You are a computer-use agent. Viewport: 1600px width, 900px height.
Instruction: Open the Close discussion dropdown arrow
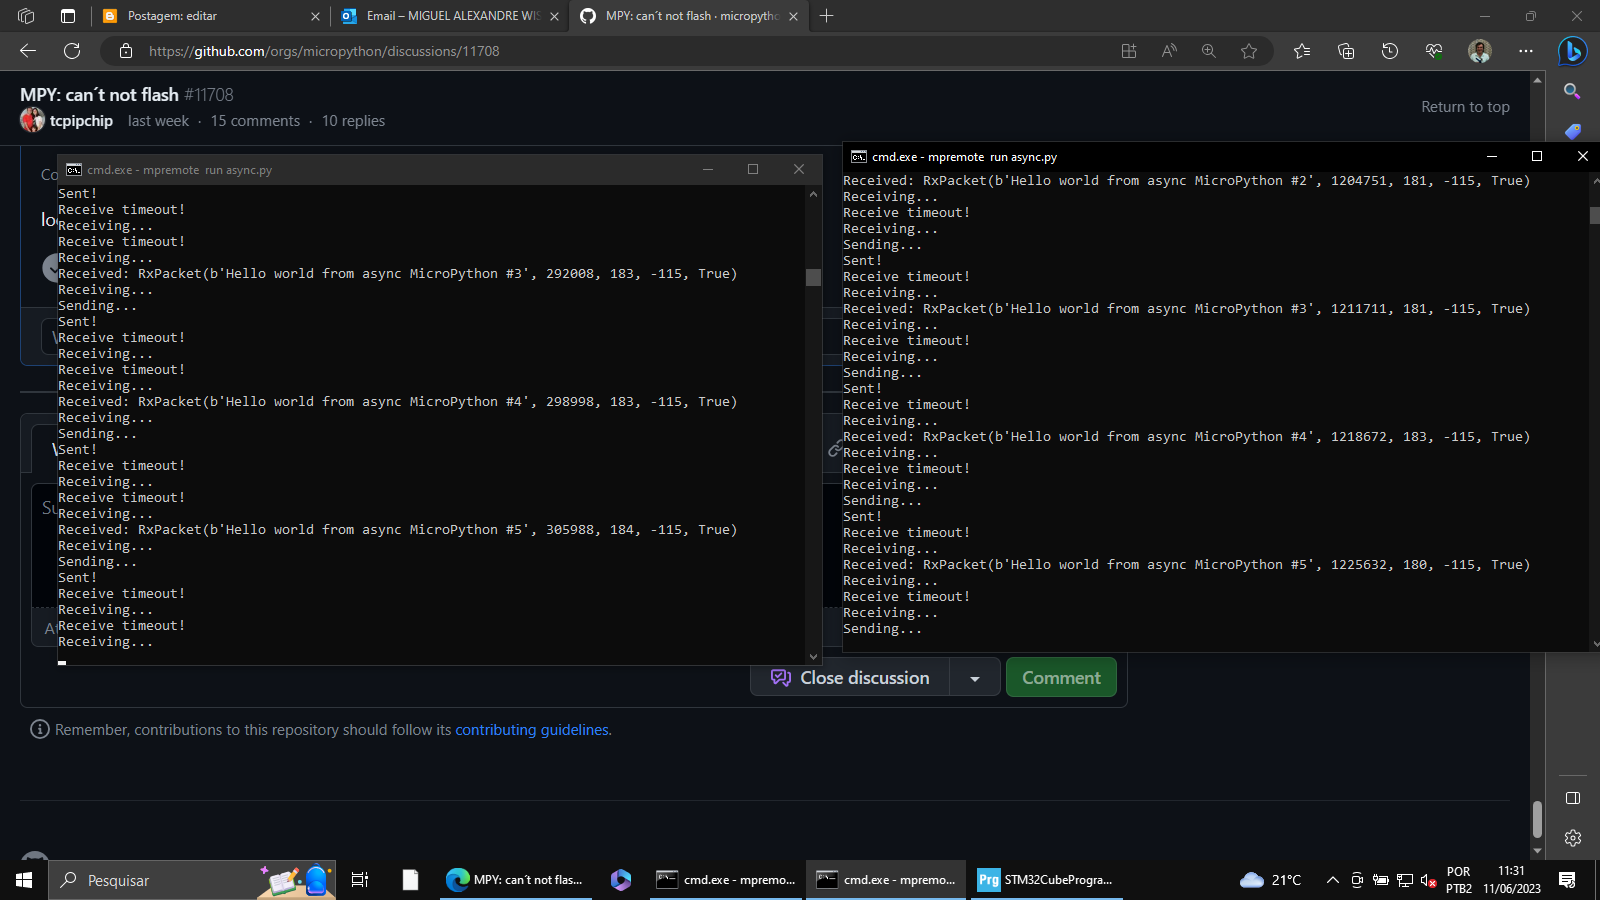pos(974,677)
